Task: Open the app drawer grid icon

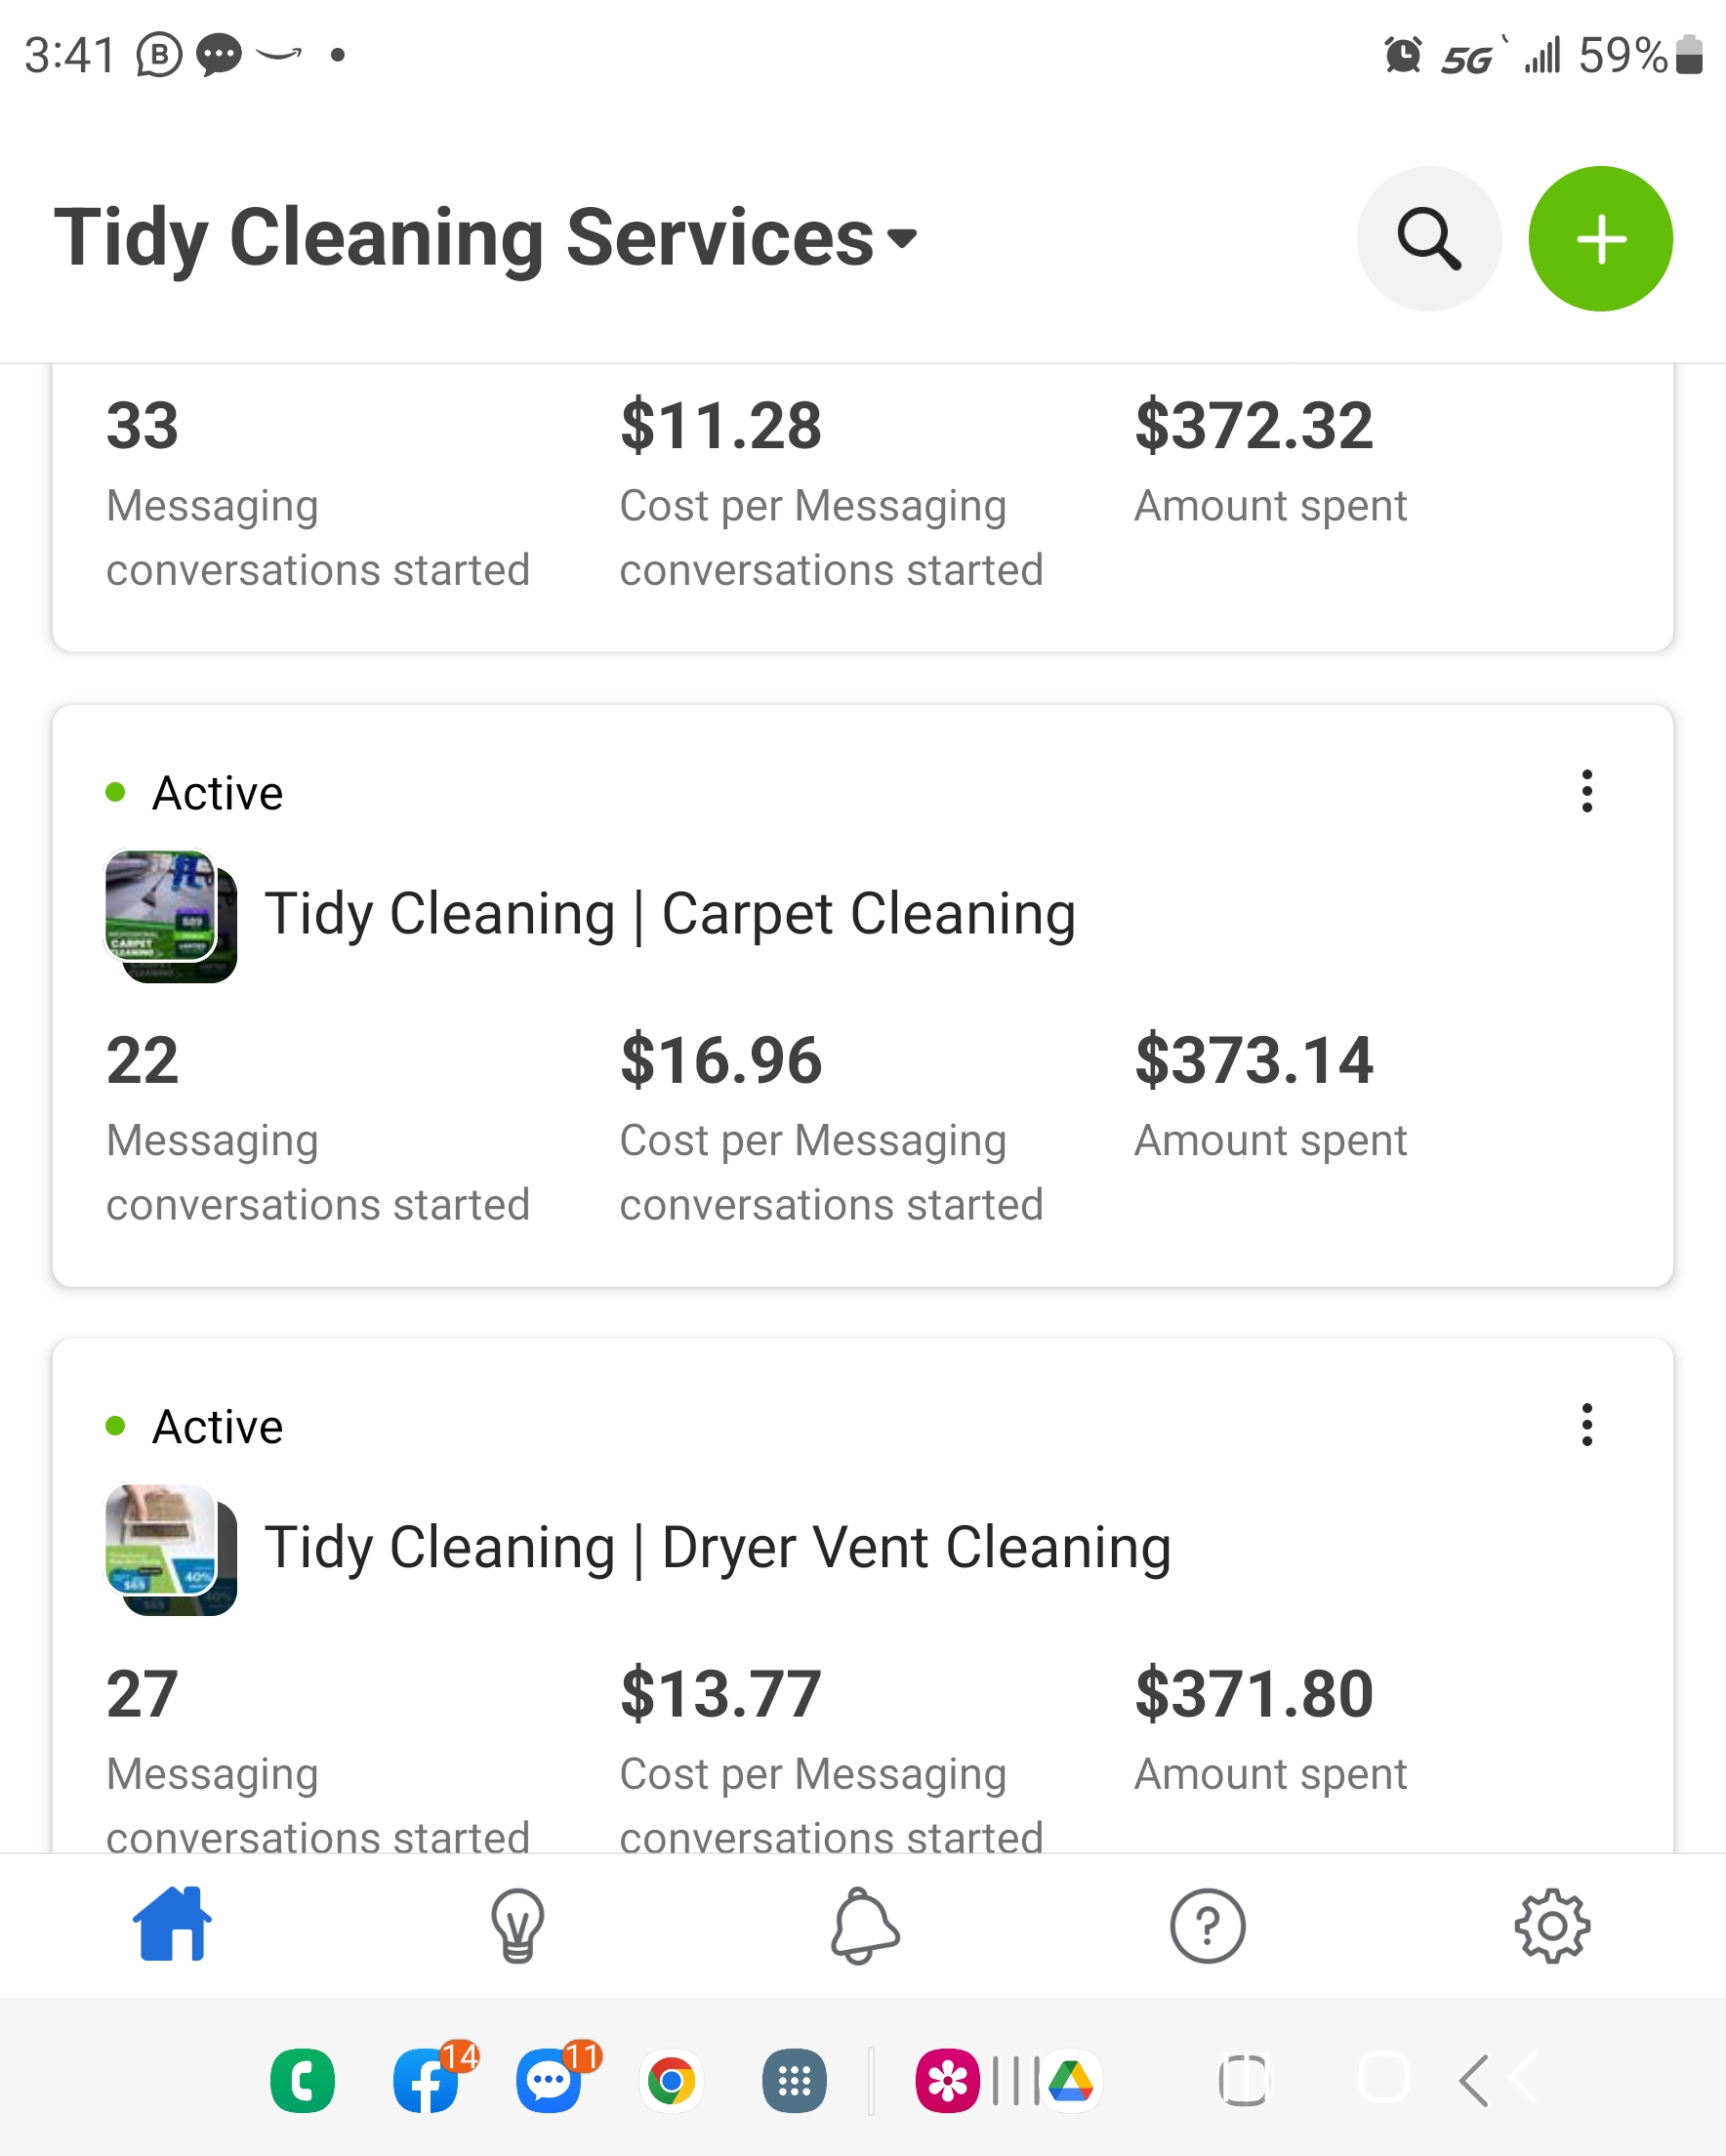Action: click(x=794, y=2081)
